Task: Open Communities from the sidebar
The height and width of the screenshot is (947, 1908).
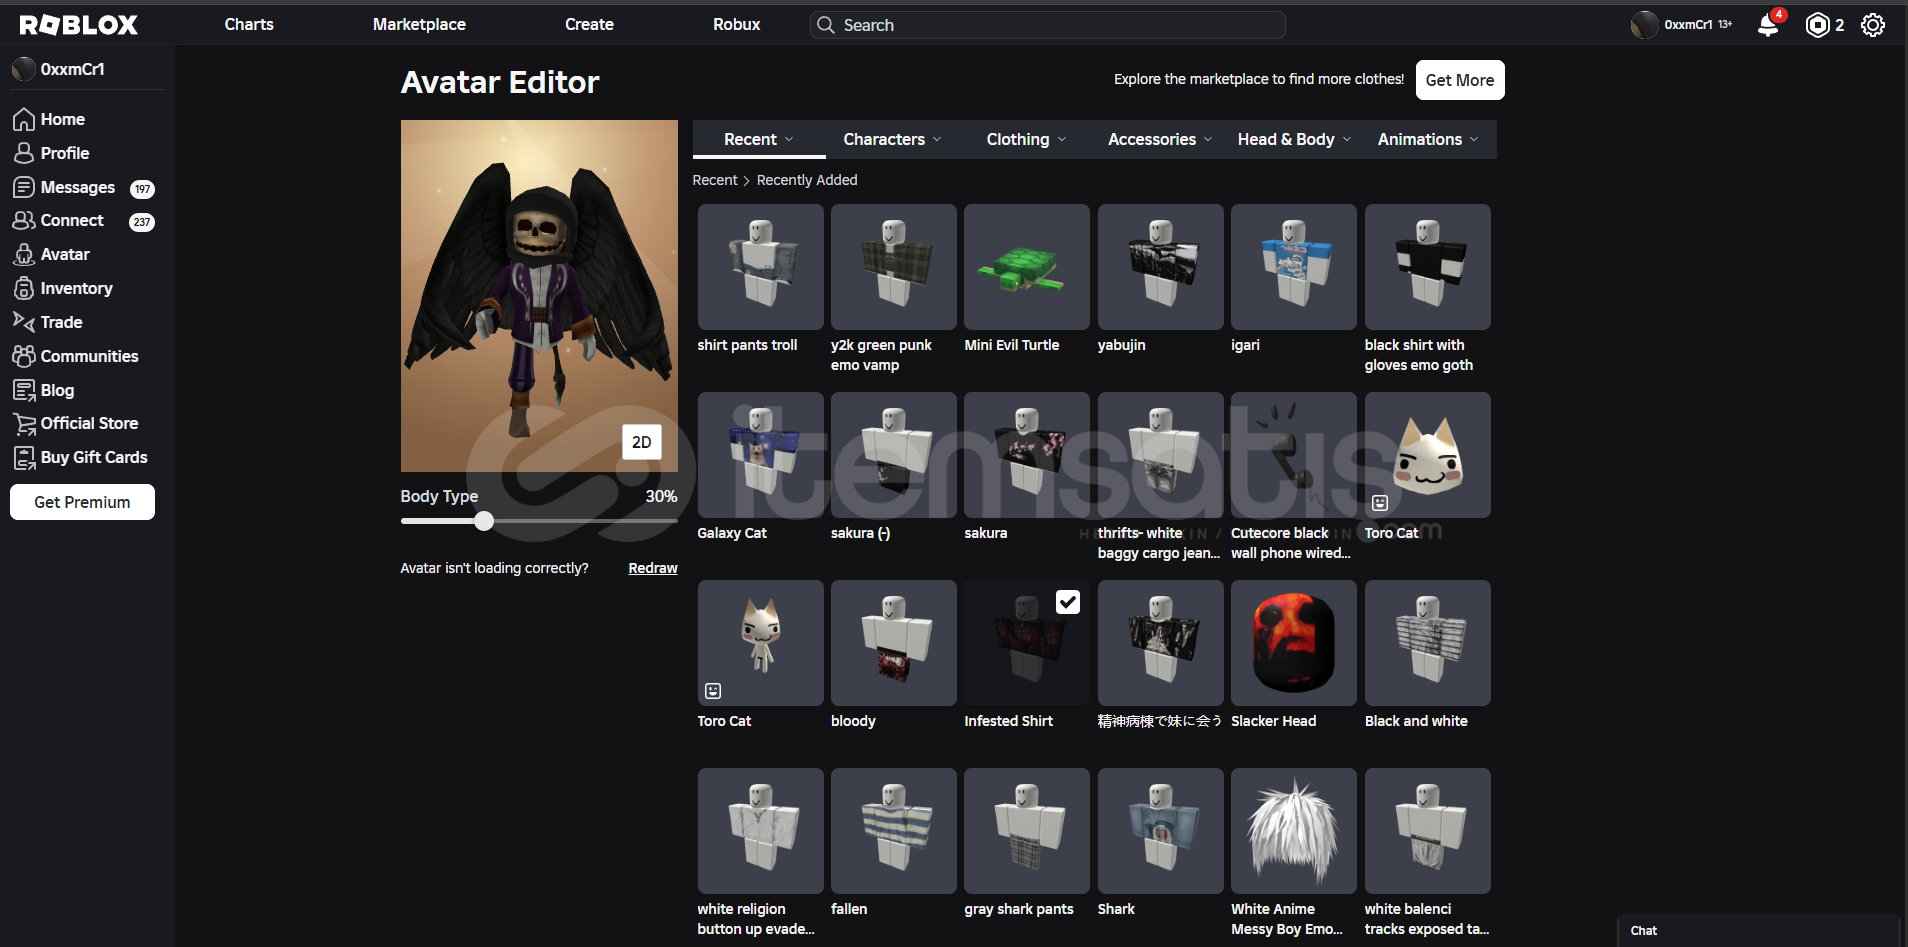Action: coord(89,356)
